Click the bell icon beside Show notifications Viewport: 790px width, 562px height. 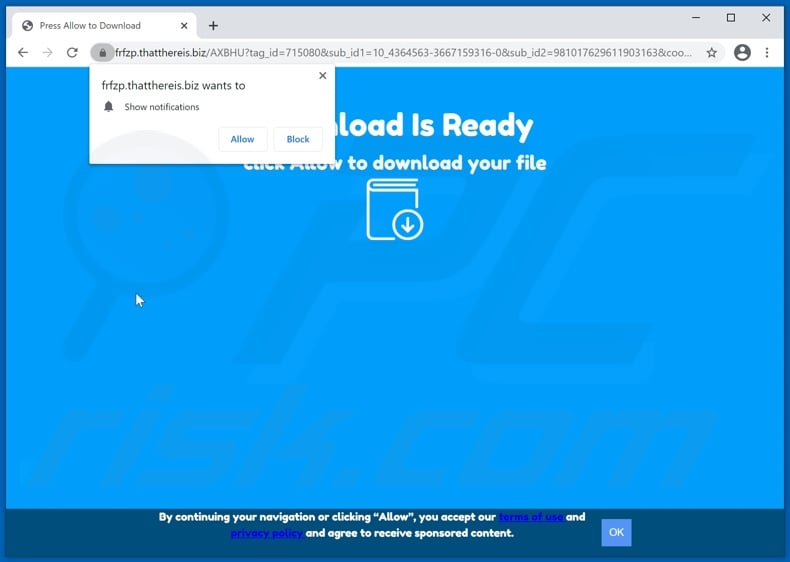click(x=108, y=106)
